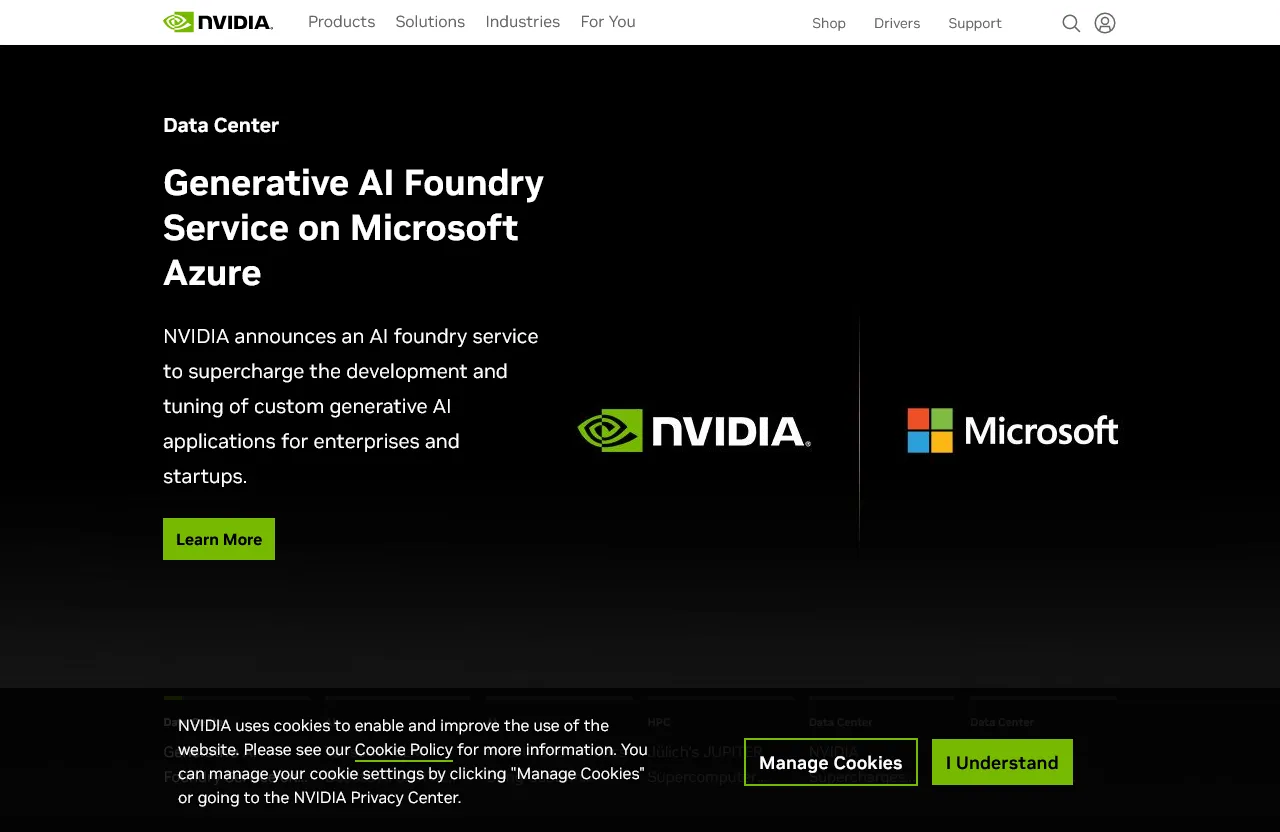Screen dimensions: 1280x832
Task: Open the Solutions menu
Action: coord(430,22)
